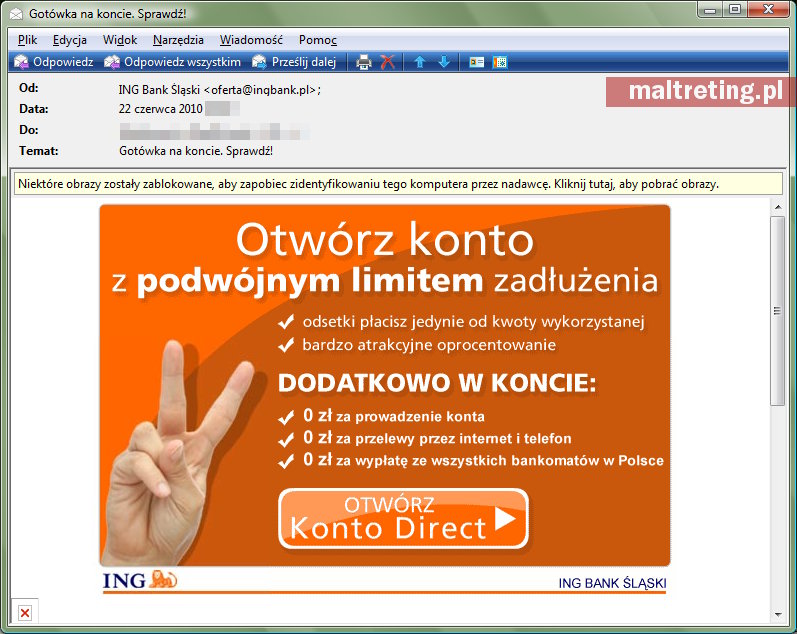The width and height of the screenshot is (797, 634).
Task: Minimize the message window
Action: coord(711,10)
